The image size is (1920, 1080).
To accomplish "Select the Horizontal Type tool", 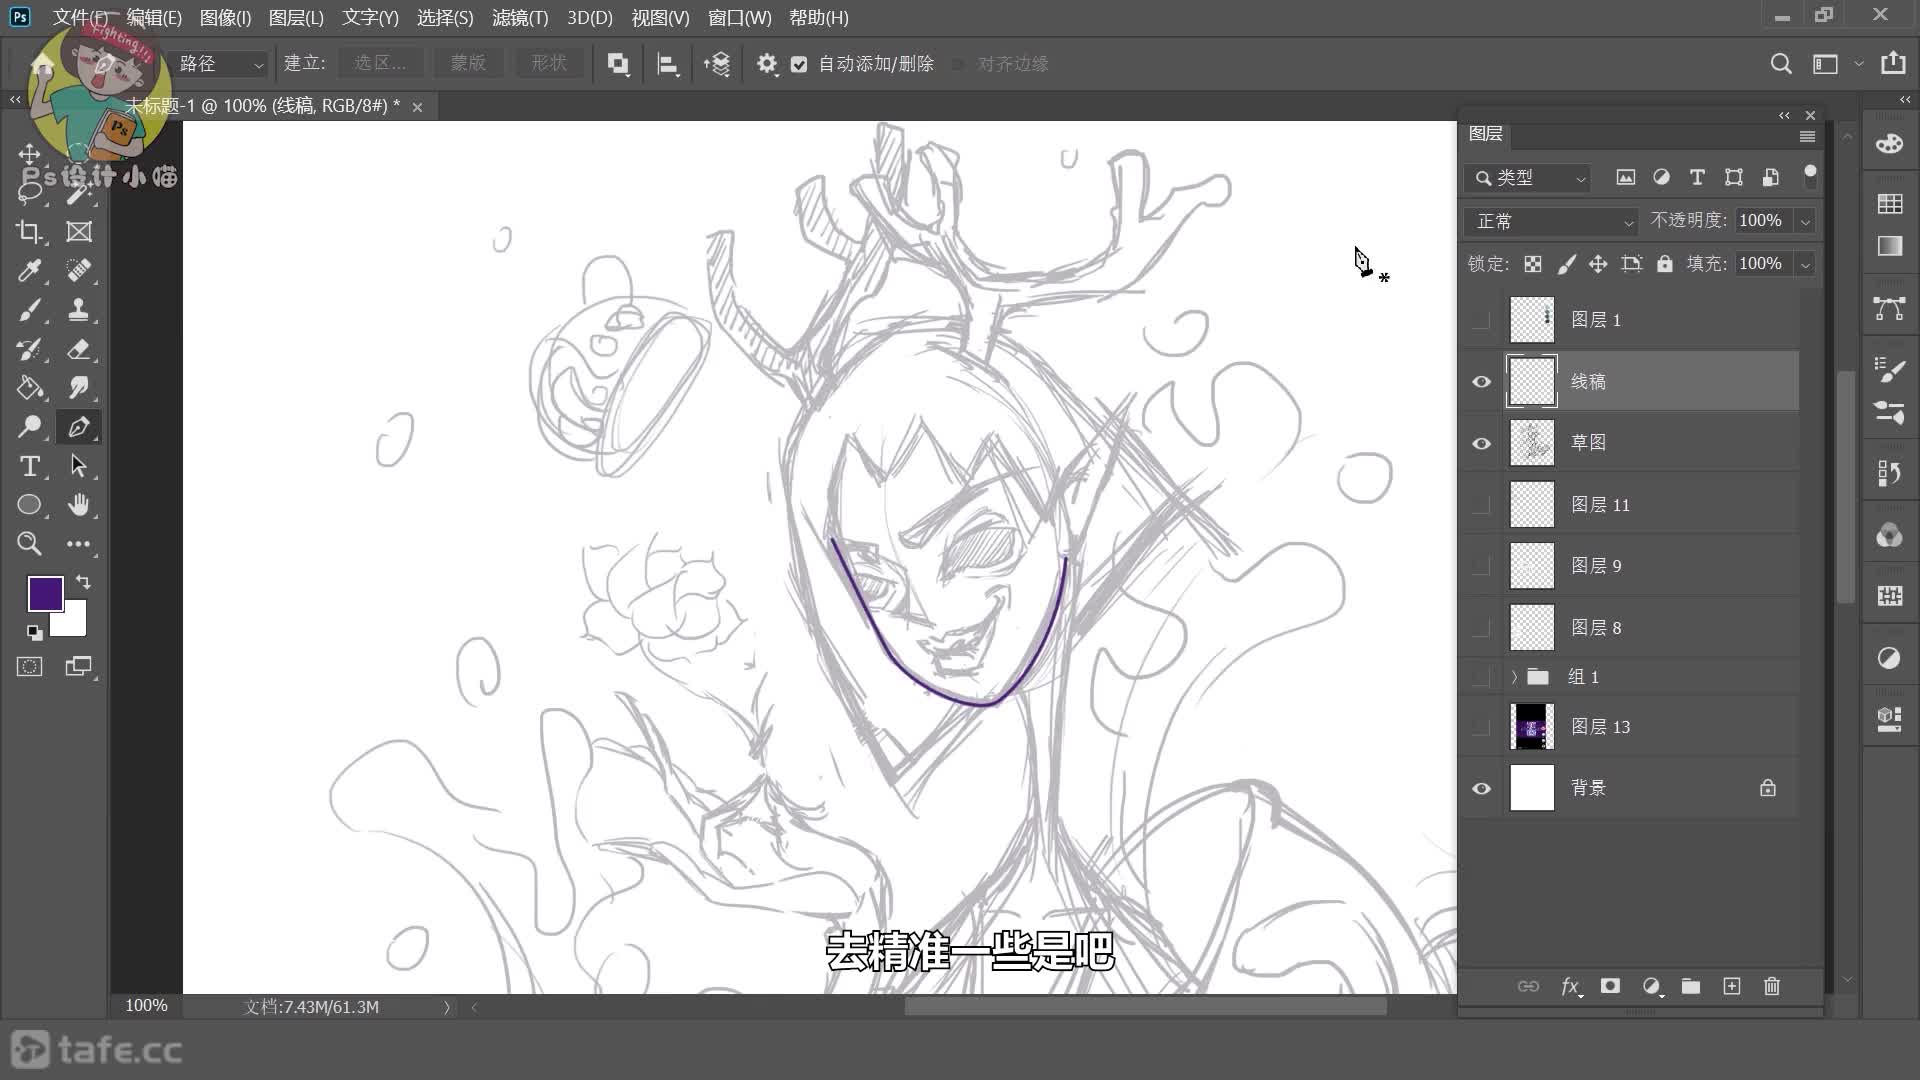I will [29, 466].
